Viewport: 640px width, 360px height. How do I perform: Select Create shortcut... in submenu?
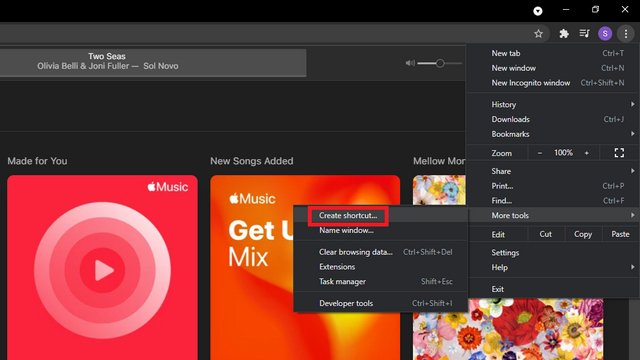(380, 216)
